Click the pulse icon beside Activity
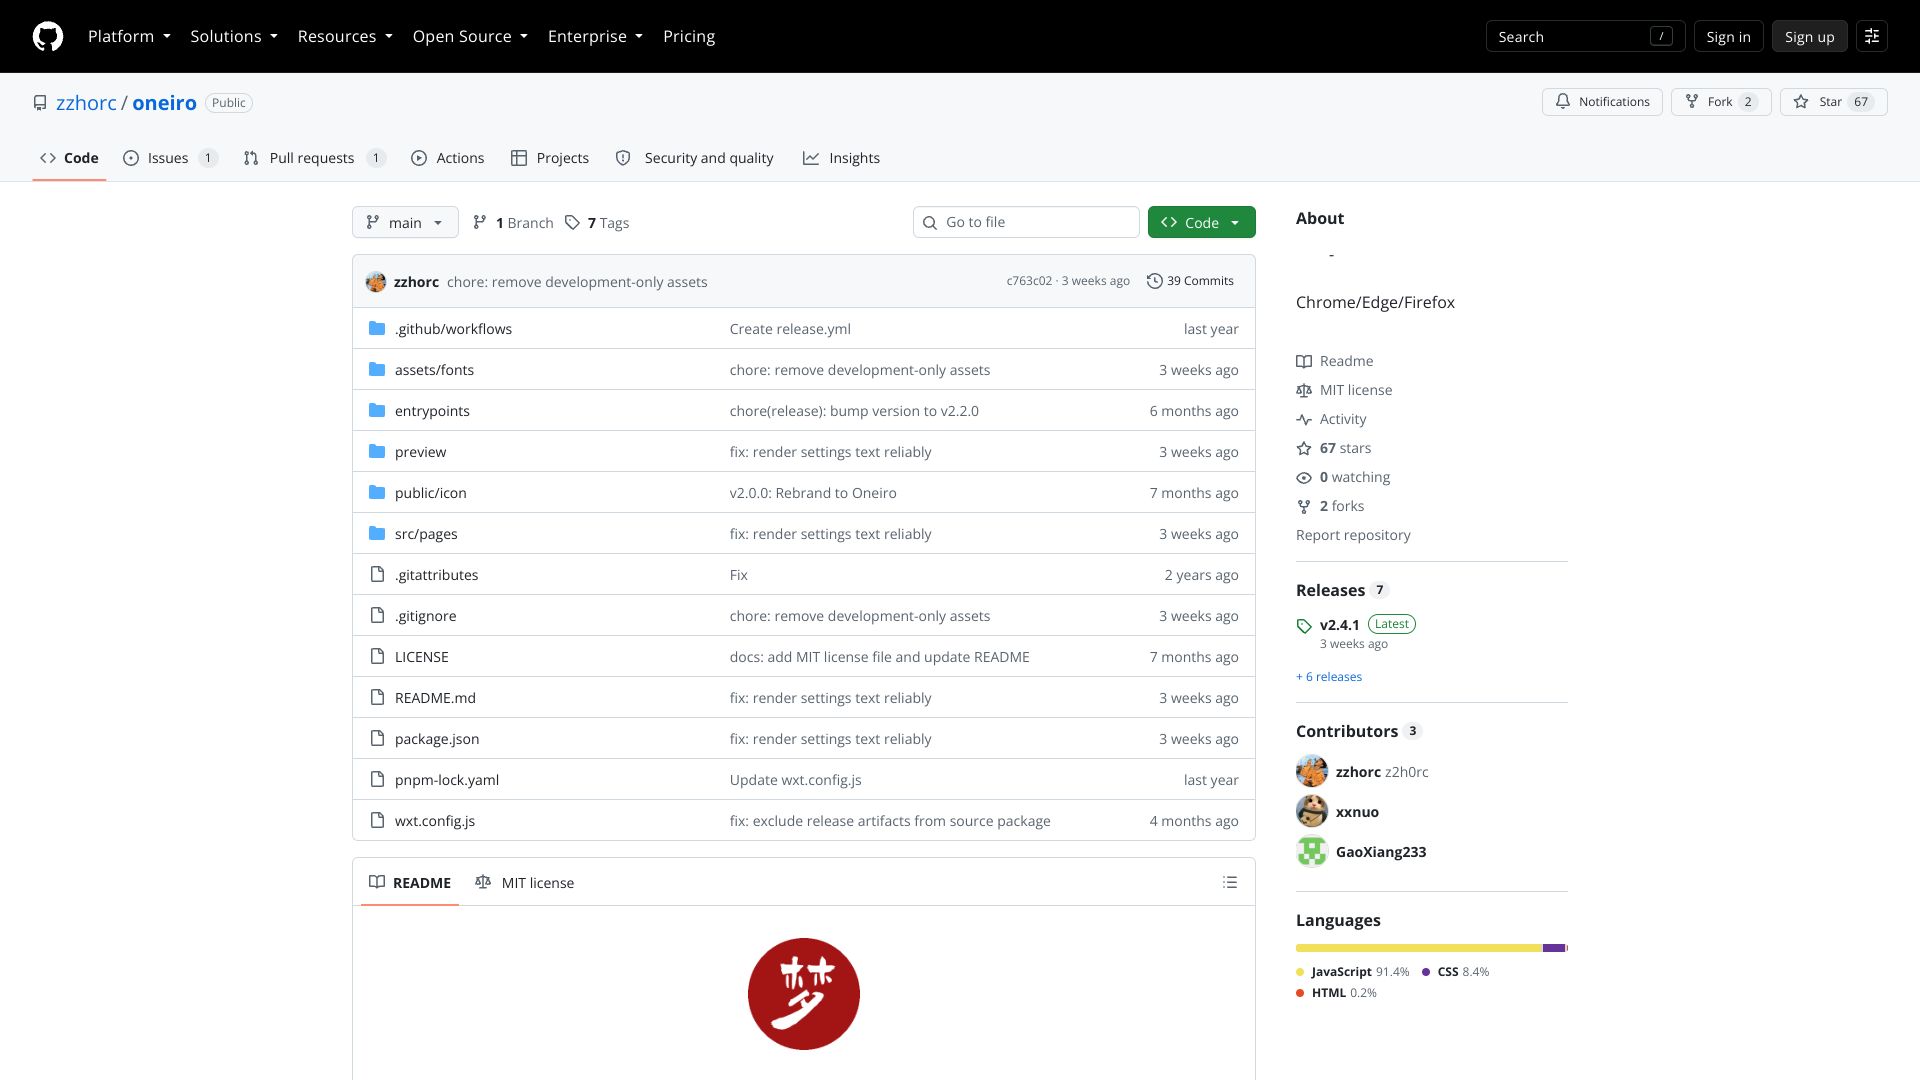This screenshot has width=1920, height=1080. [1304, 419]
